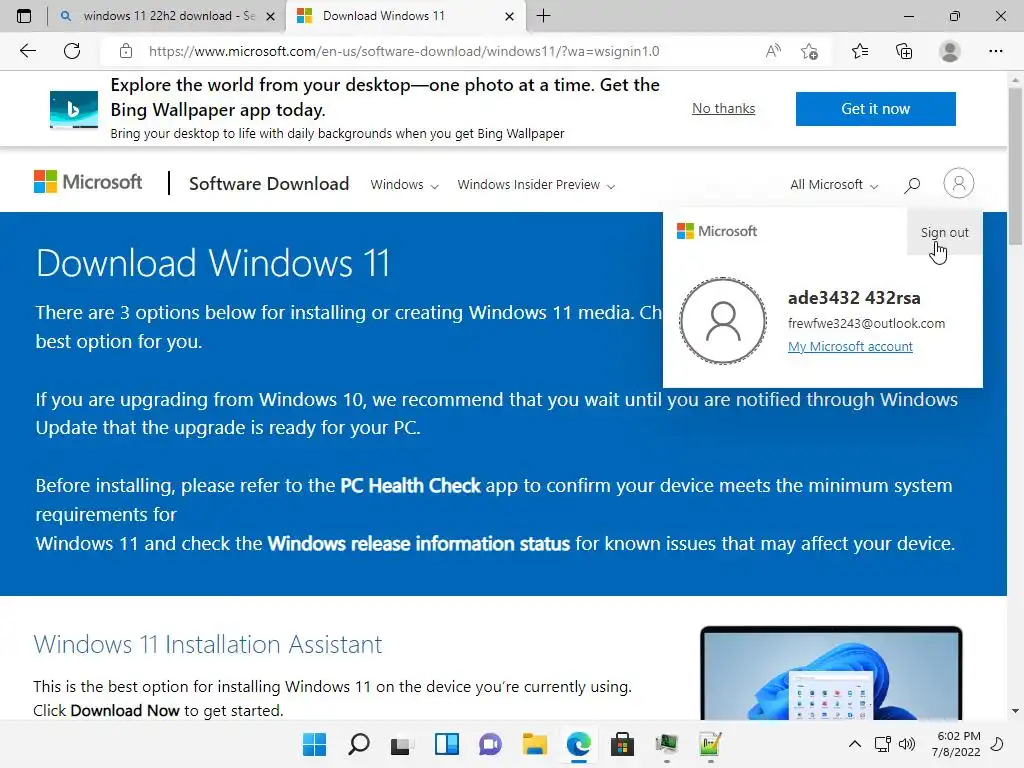Open the Favorites list icon
Image resolution: width=1024 pixels, height=768 pixels.
coord(859,51)
